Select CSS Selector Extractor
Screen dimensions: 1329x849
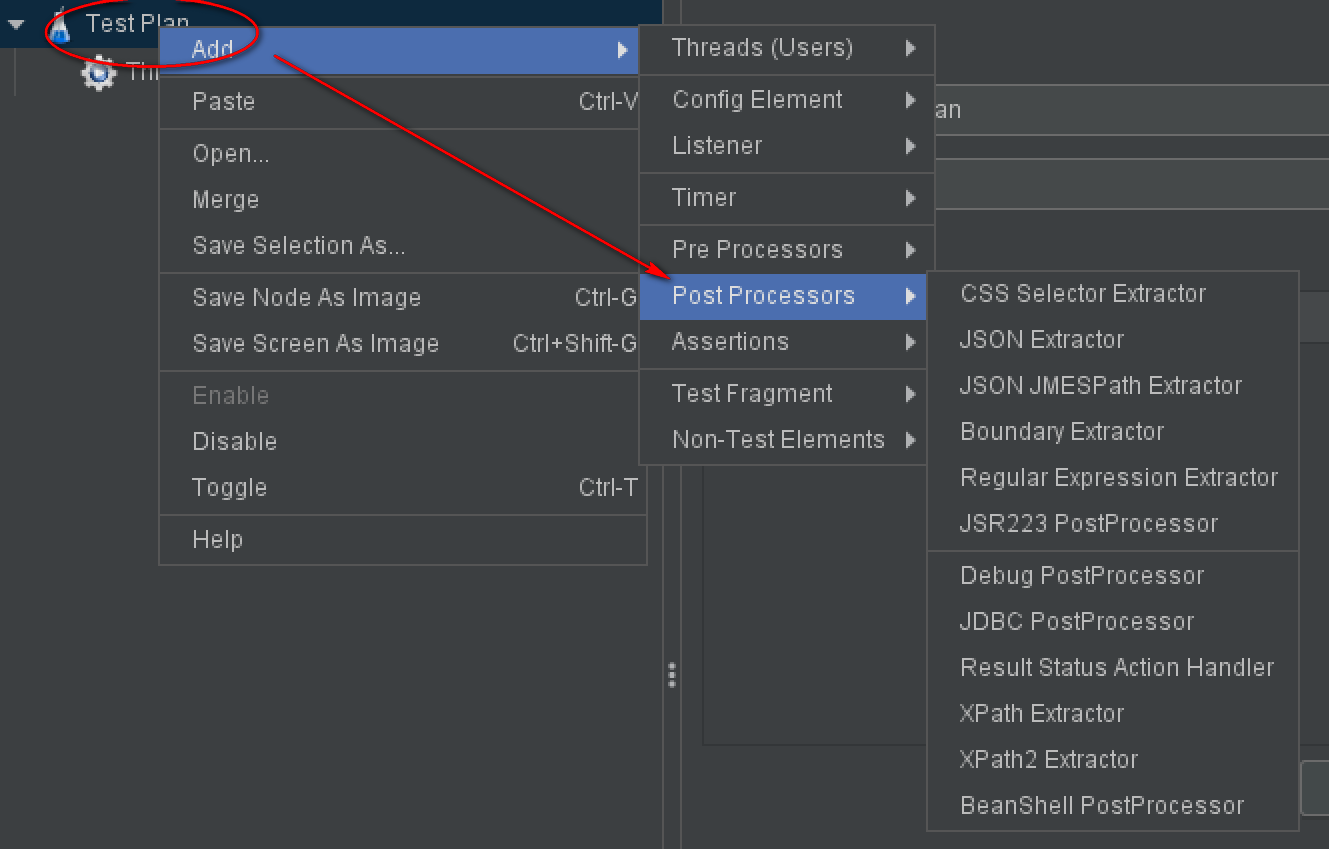click(1083, 294)
